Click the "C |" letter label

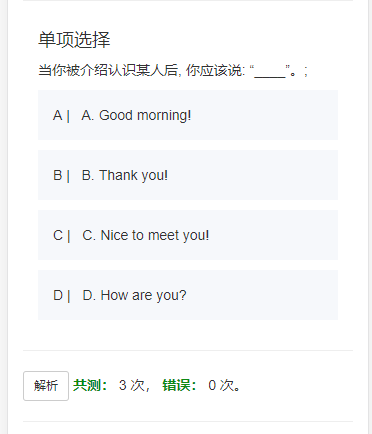61,235
